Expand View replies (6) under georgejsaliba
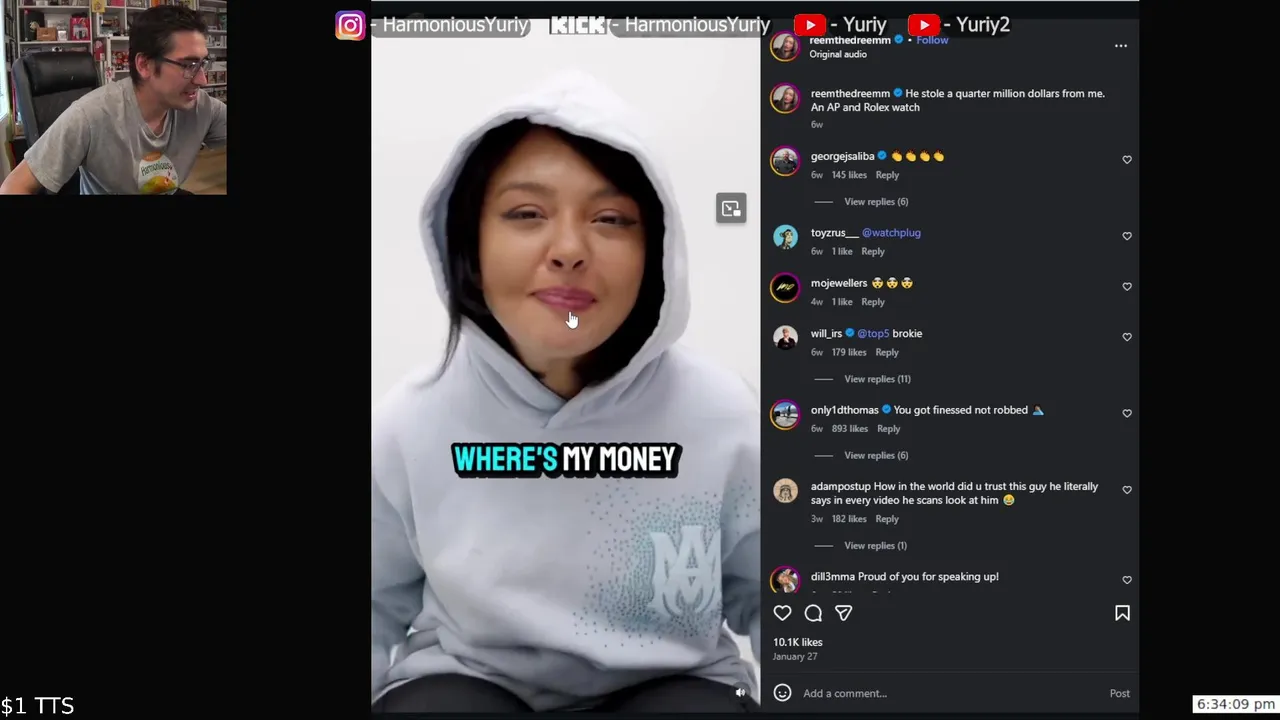The height and width of the screenshot is (720, 1280). coord(876,202)
